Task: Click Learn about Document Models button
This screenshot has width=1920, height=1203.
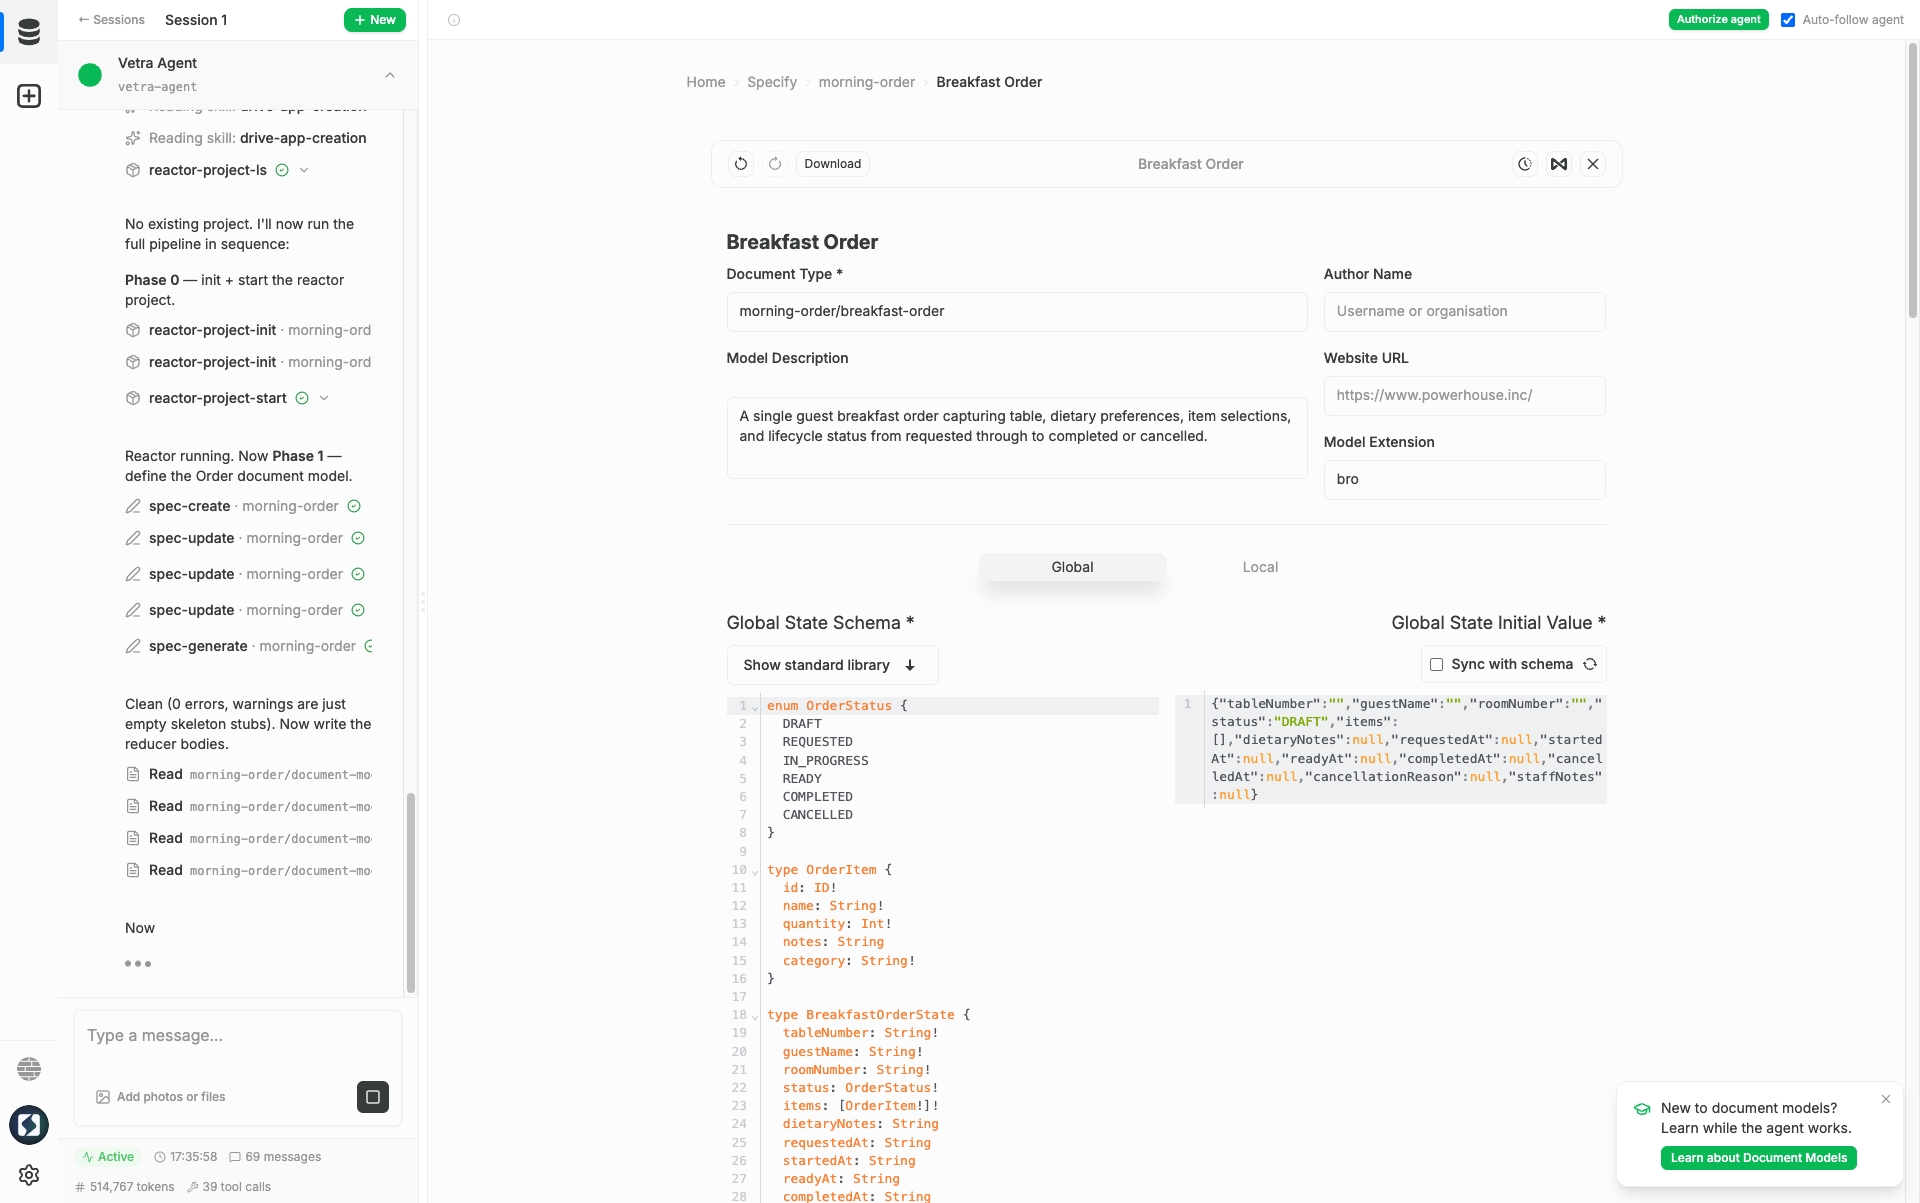Action: click(x=1758, y=1158)
